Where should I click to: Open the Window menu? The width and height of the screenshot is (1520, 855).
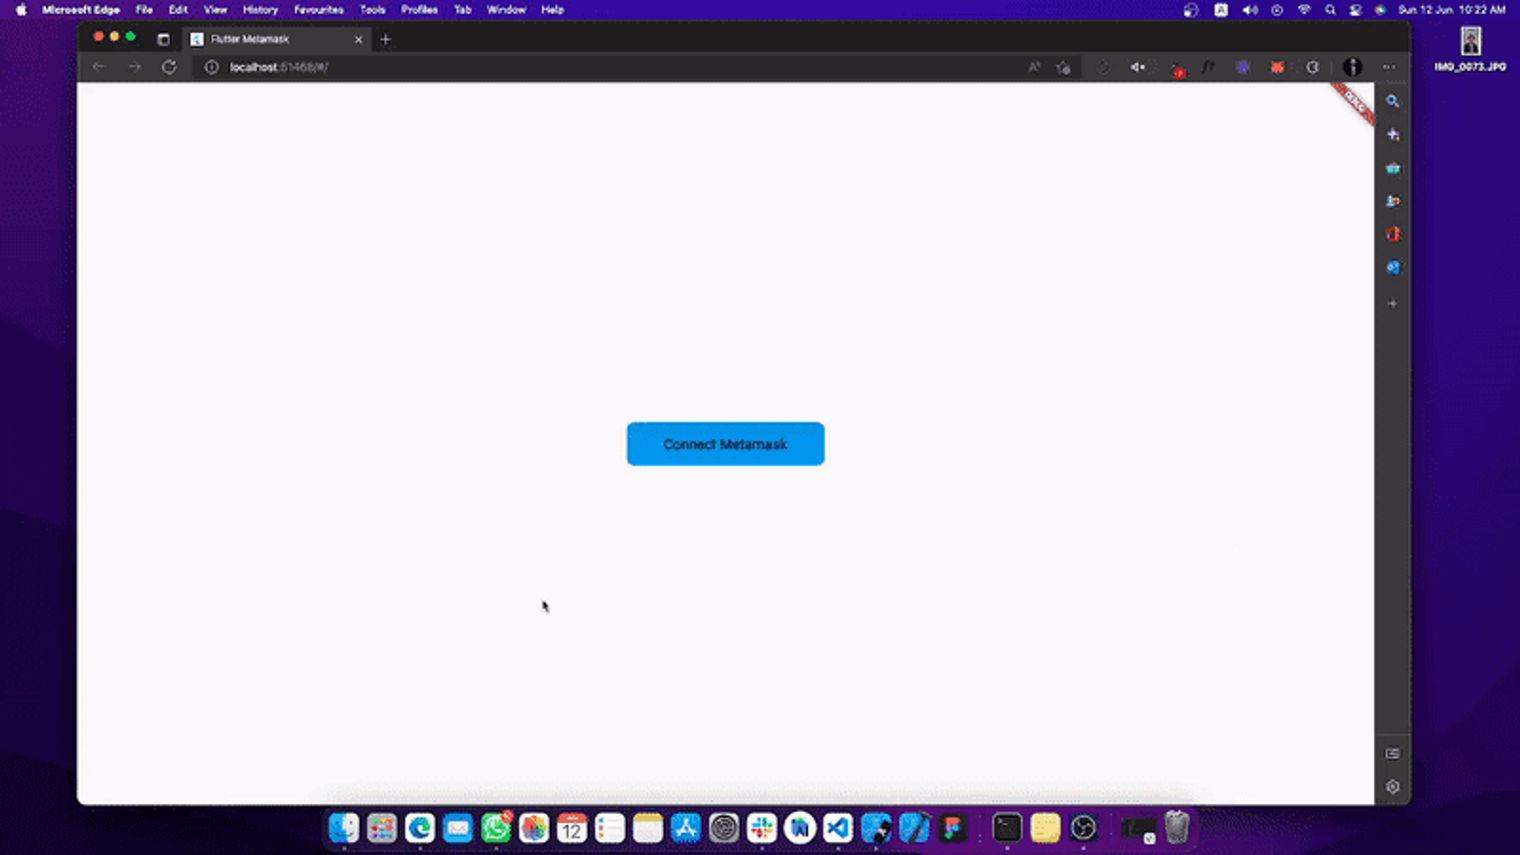click(506, 10)
